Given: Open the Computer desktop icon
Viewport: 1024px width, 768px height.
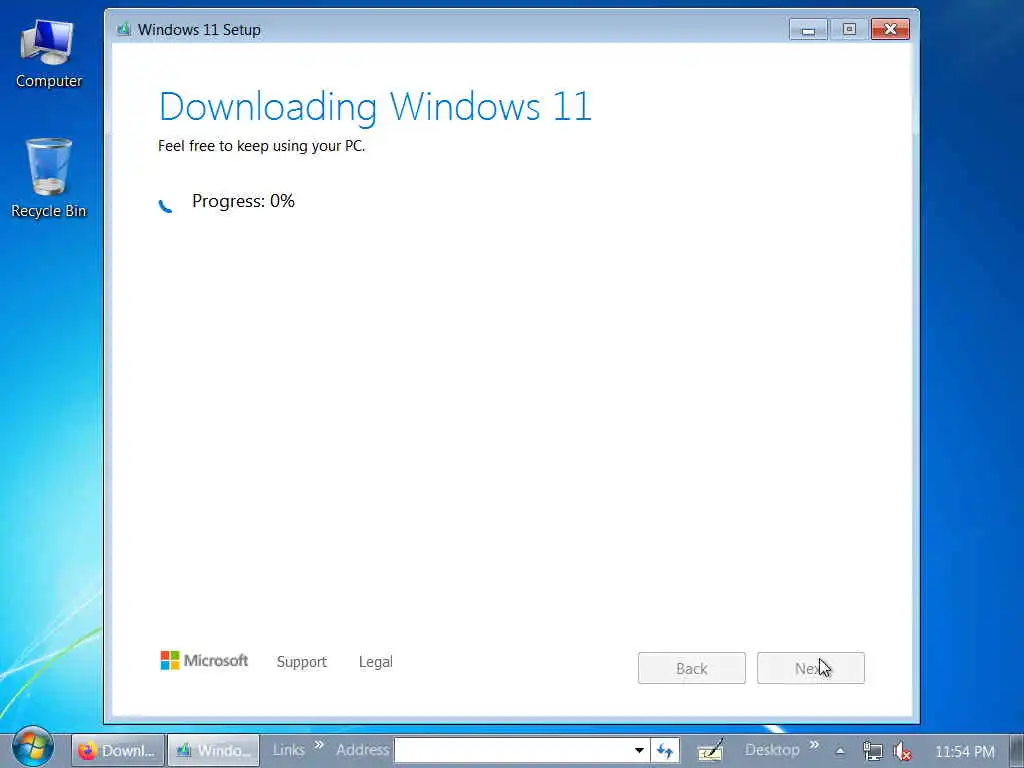Looking at the screenshot, I should pos(49,54).
